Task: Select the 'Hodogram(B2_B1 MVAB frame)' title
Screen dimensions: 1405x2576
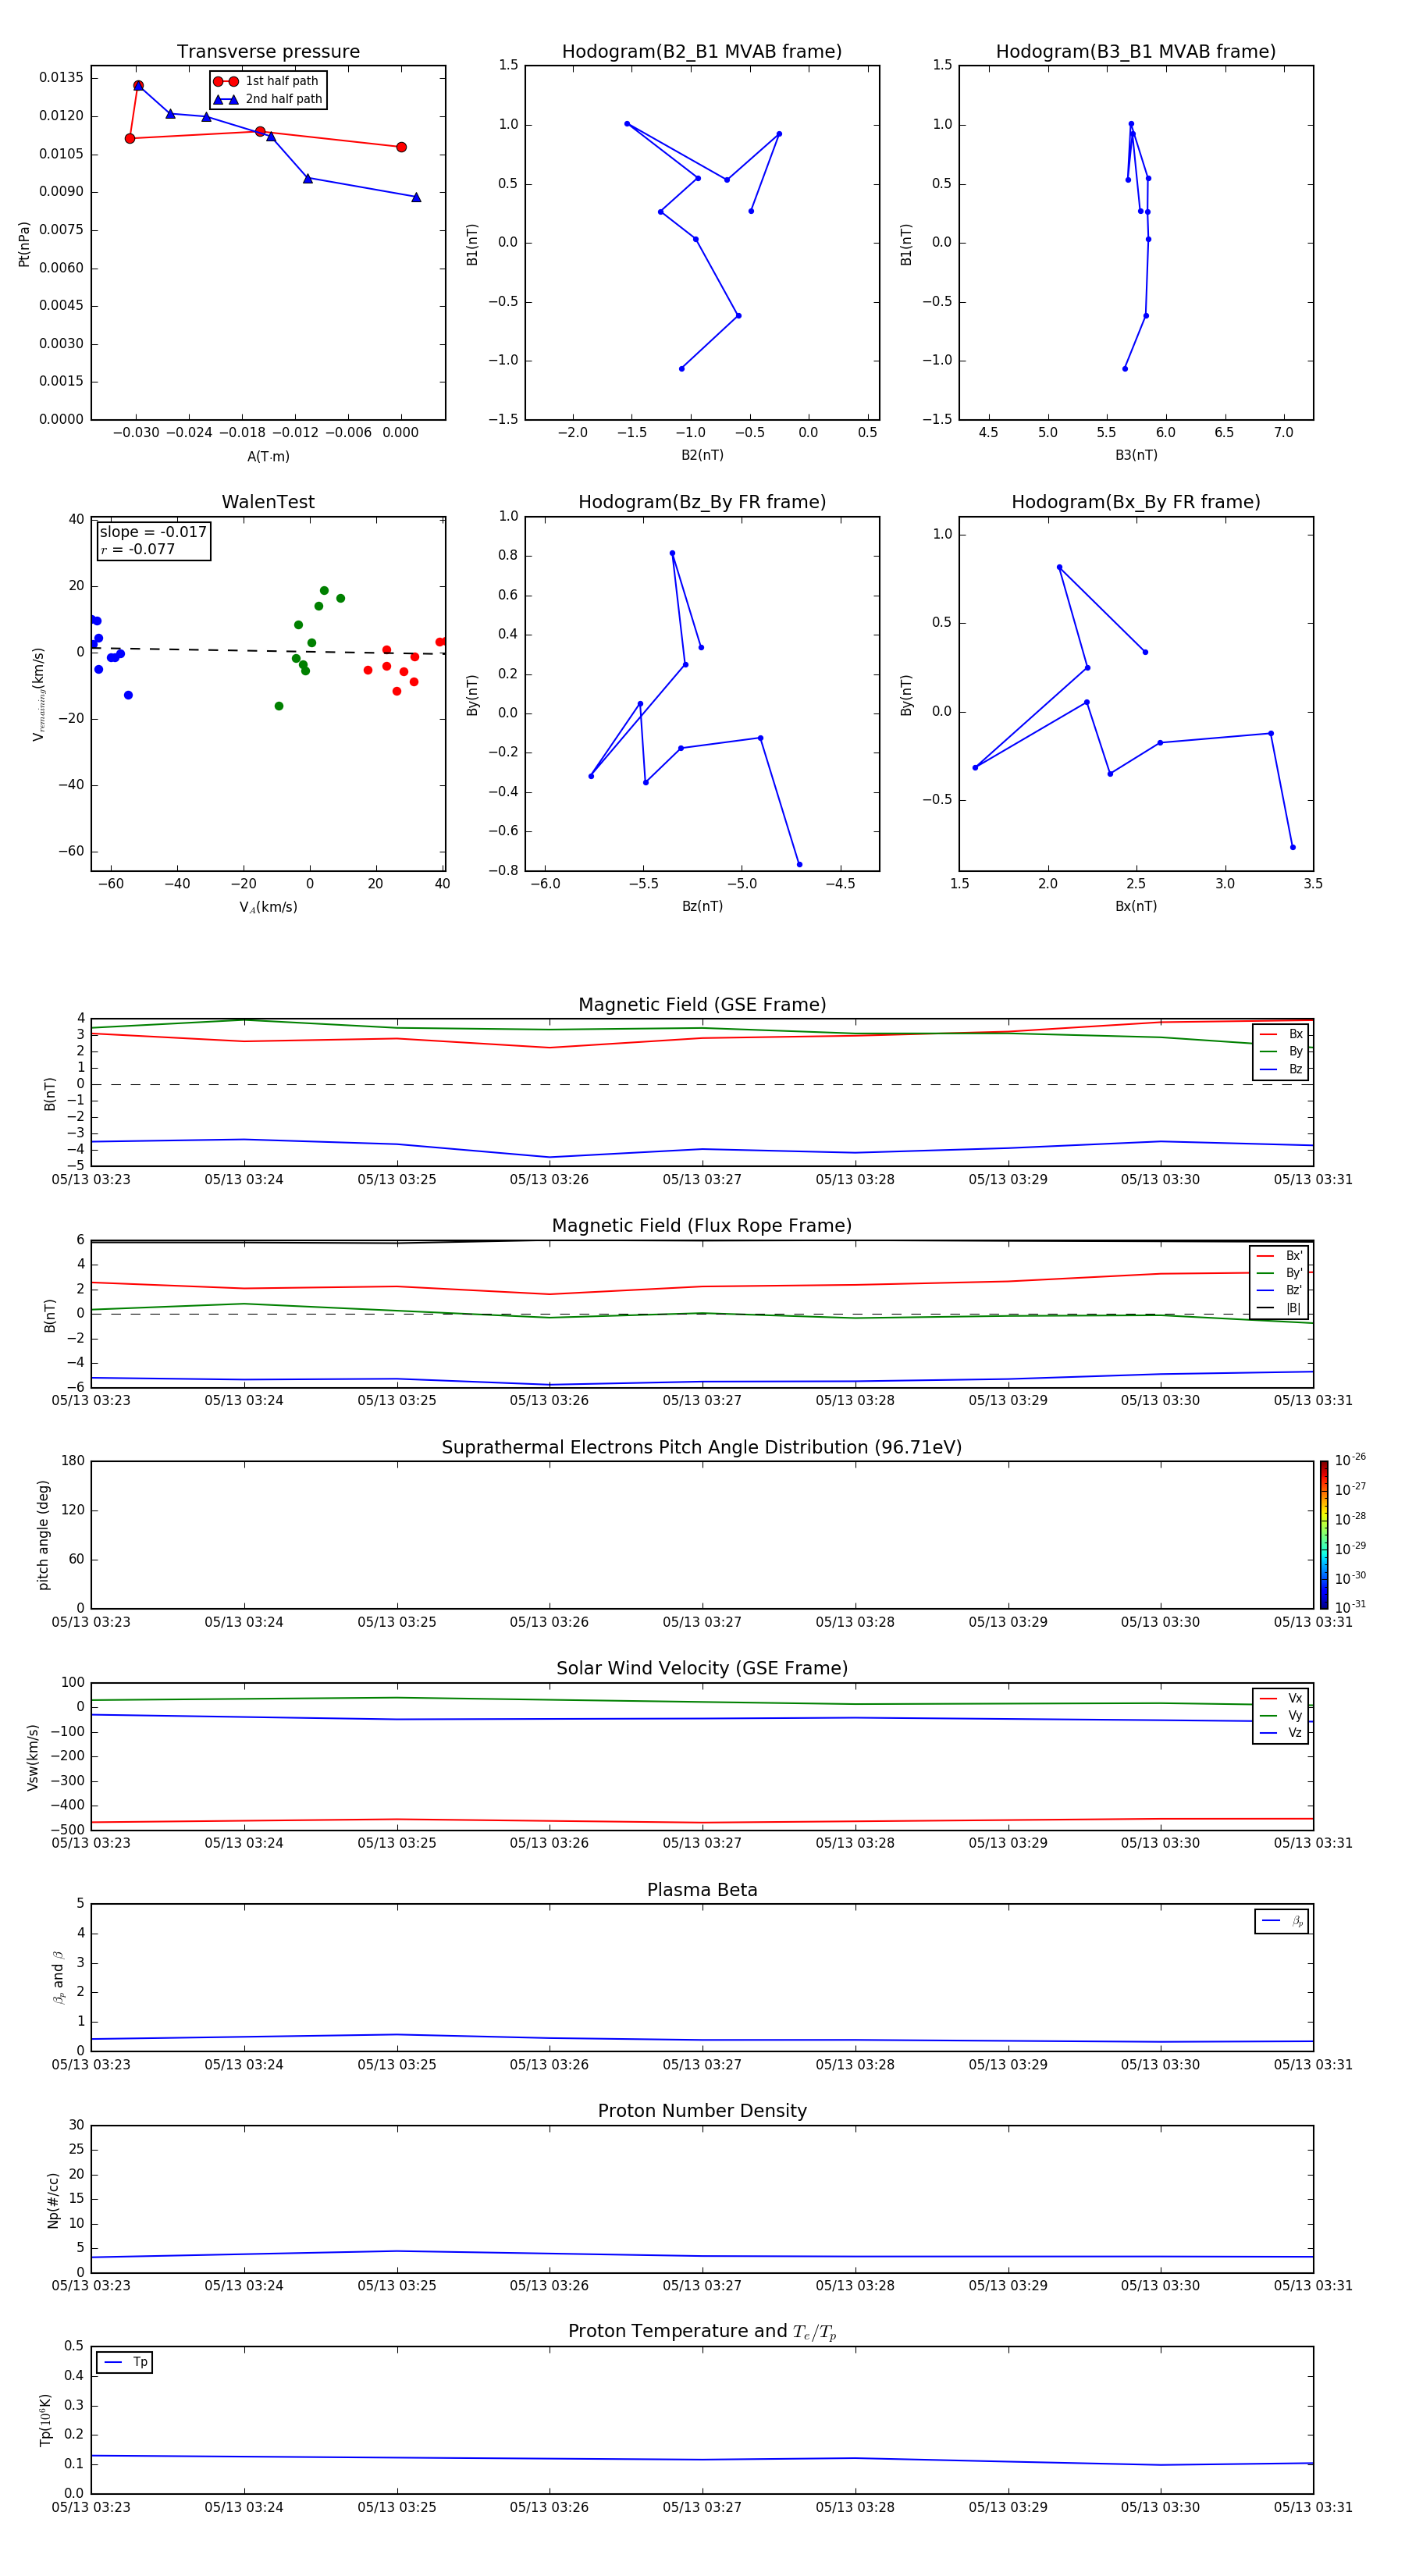Action: (702, 52)
